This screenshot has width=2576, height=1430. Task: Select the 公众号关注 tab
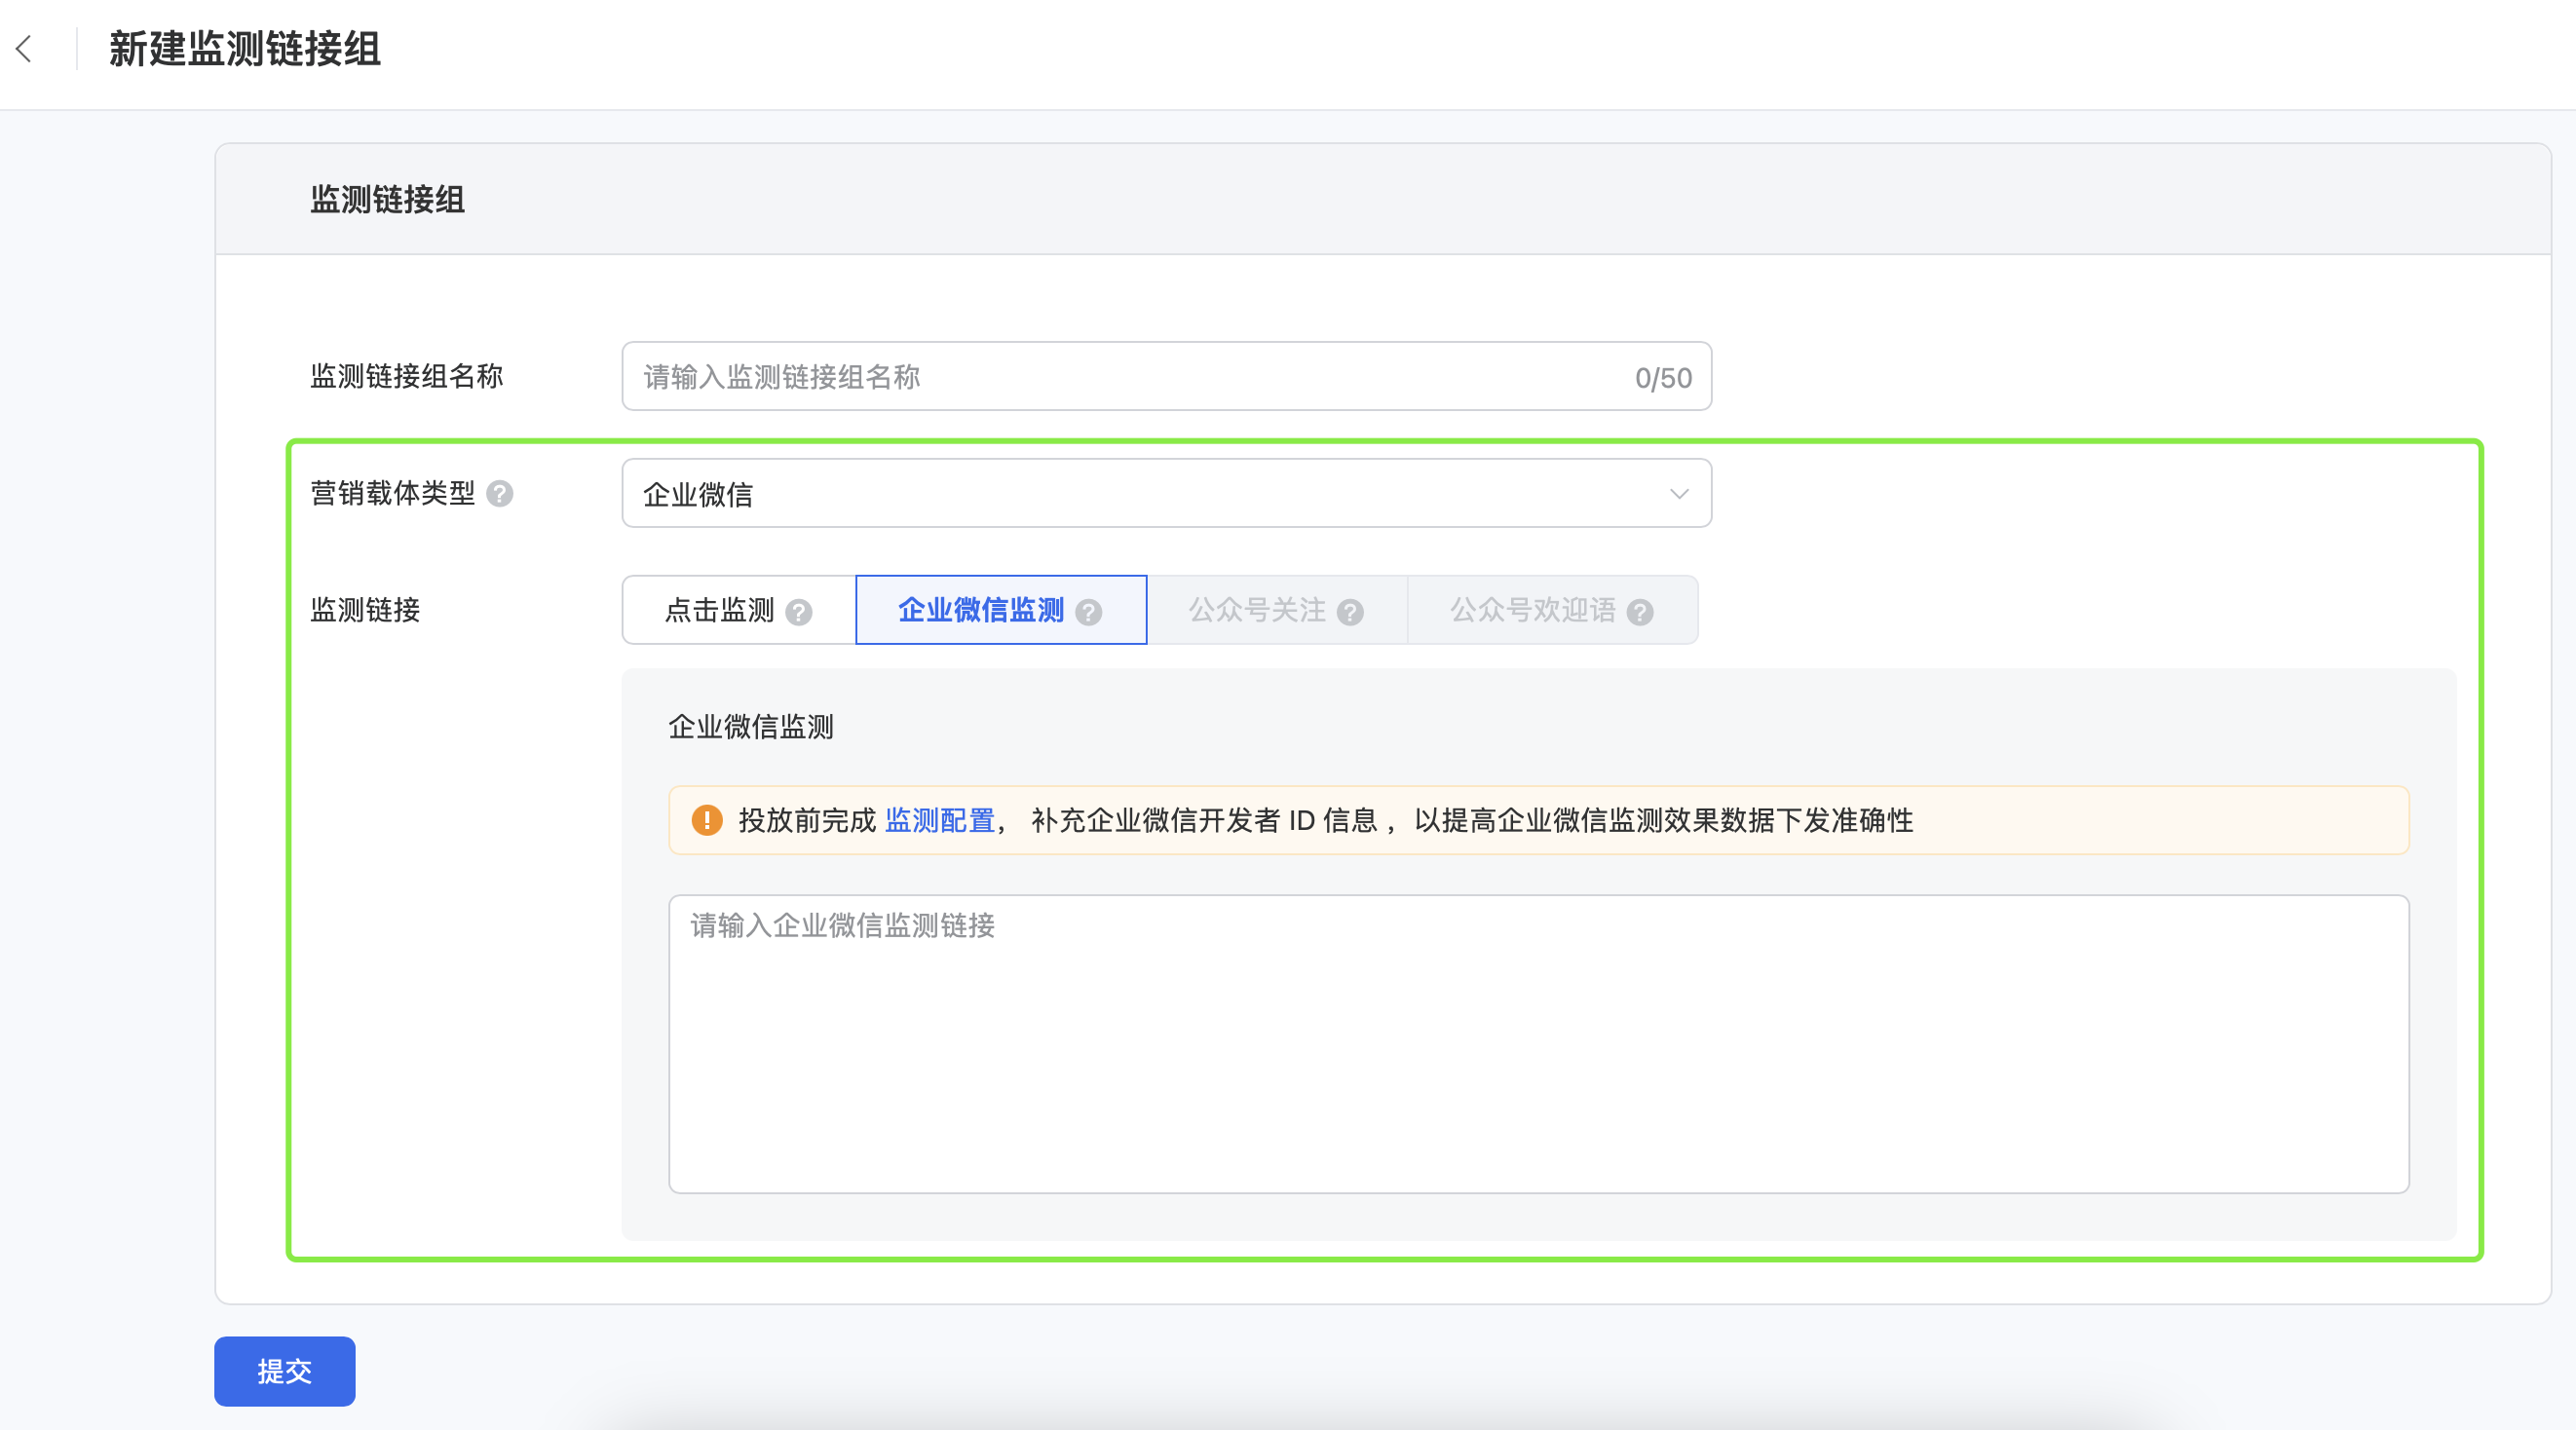(x=1277, y=610)
